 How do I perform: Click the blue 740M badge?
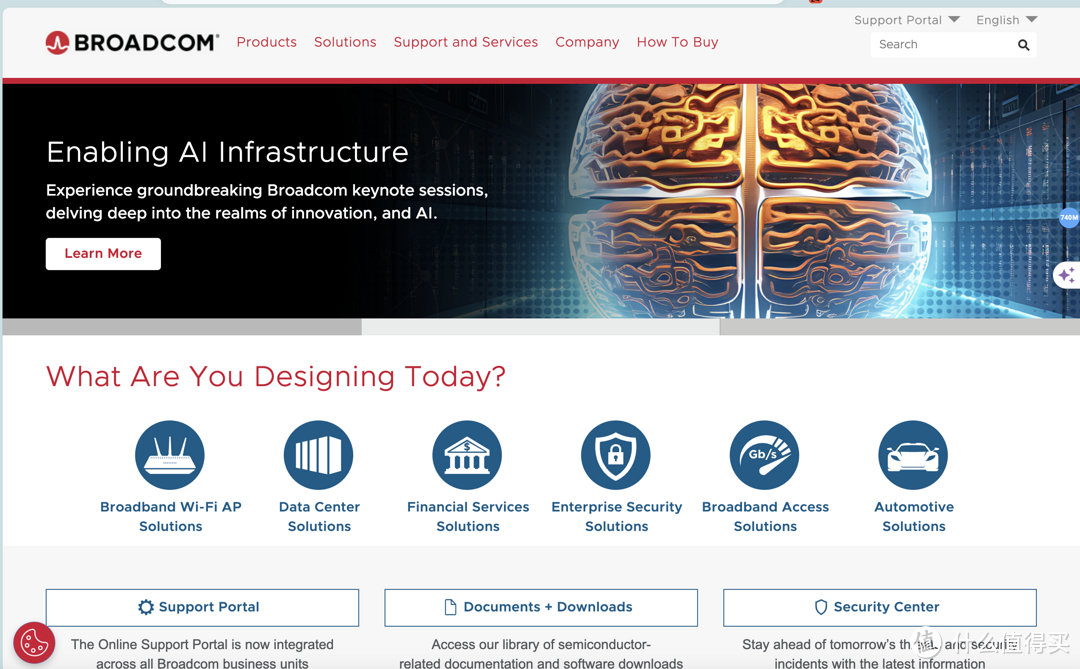1069,218
